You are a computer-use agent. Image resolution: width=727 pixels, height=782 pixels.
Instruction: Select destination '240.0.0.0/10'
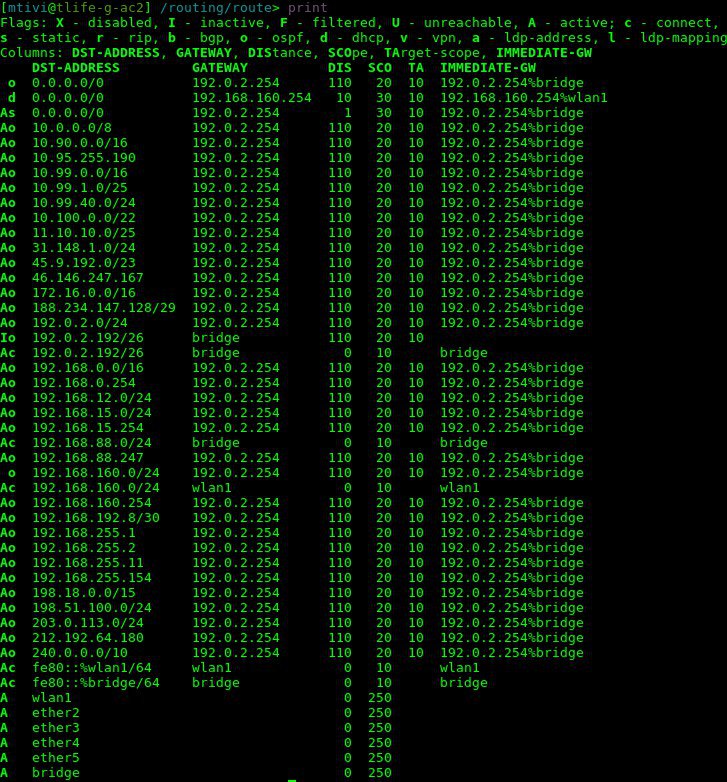coord(80,652)
